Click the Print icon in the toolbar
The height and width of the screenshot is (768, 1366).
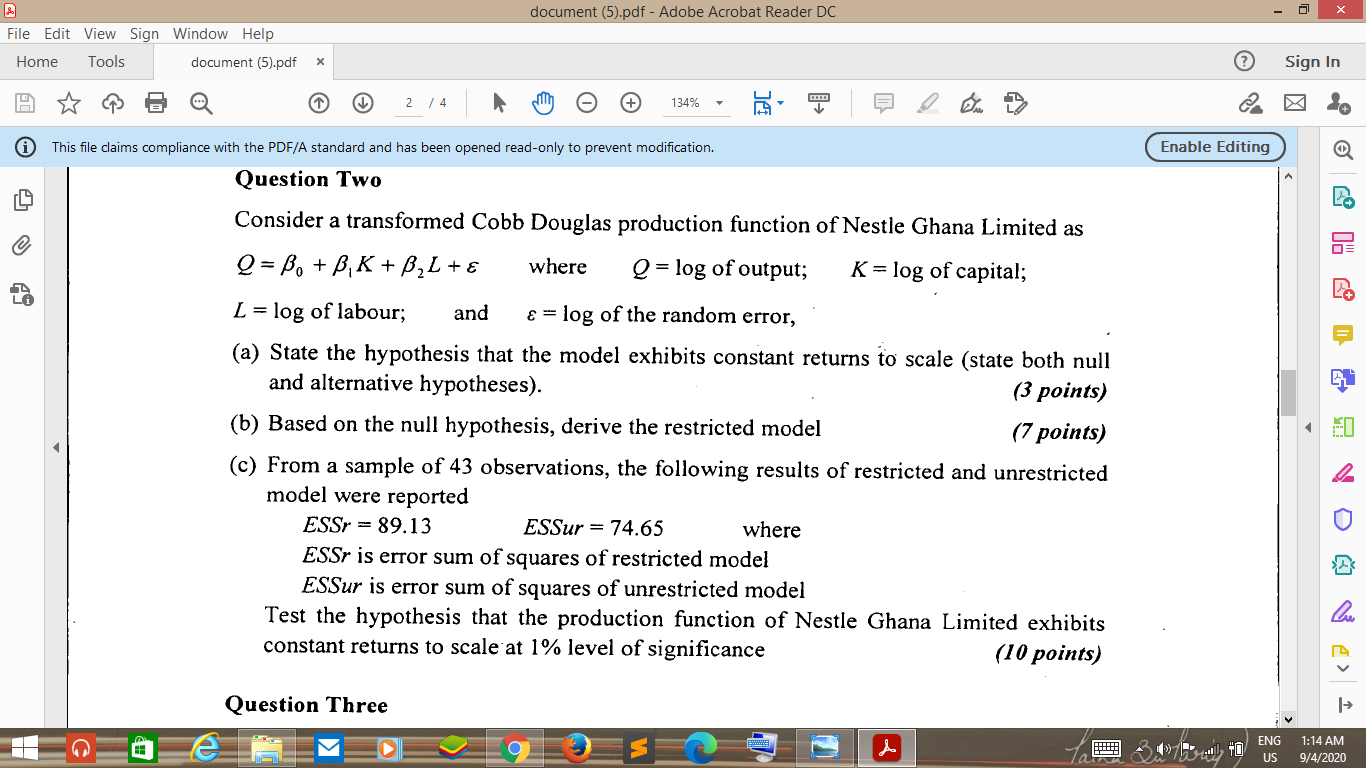click(x=155, y=103)
